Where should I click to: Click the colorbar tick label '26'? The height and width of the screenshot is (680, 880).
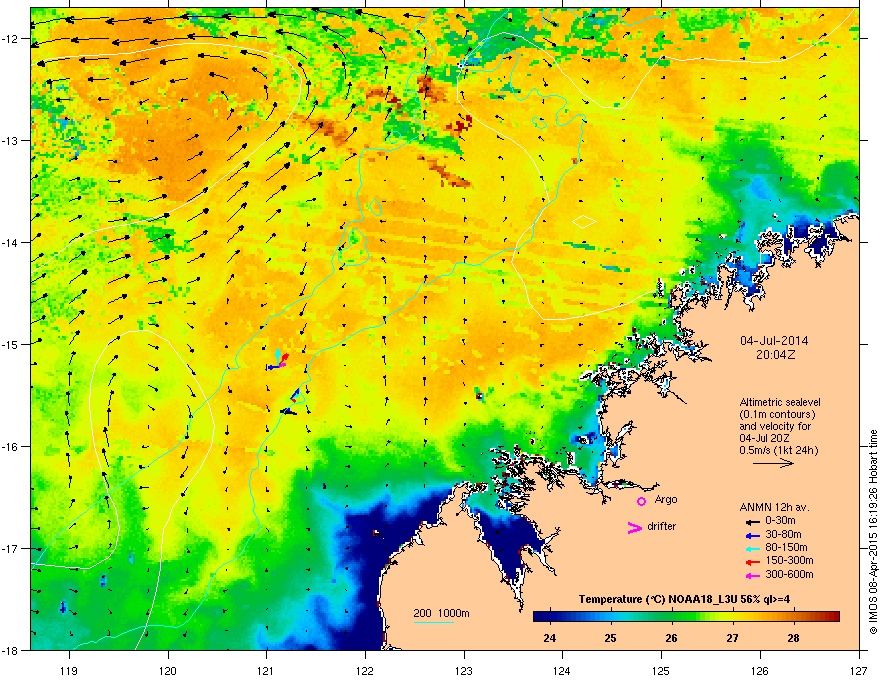click(671, 638)
